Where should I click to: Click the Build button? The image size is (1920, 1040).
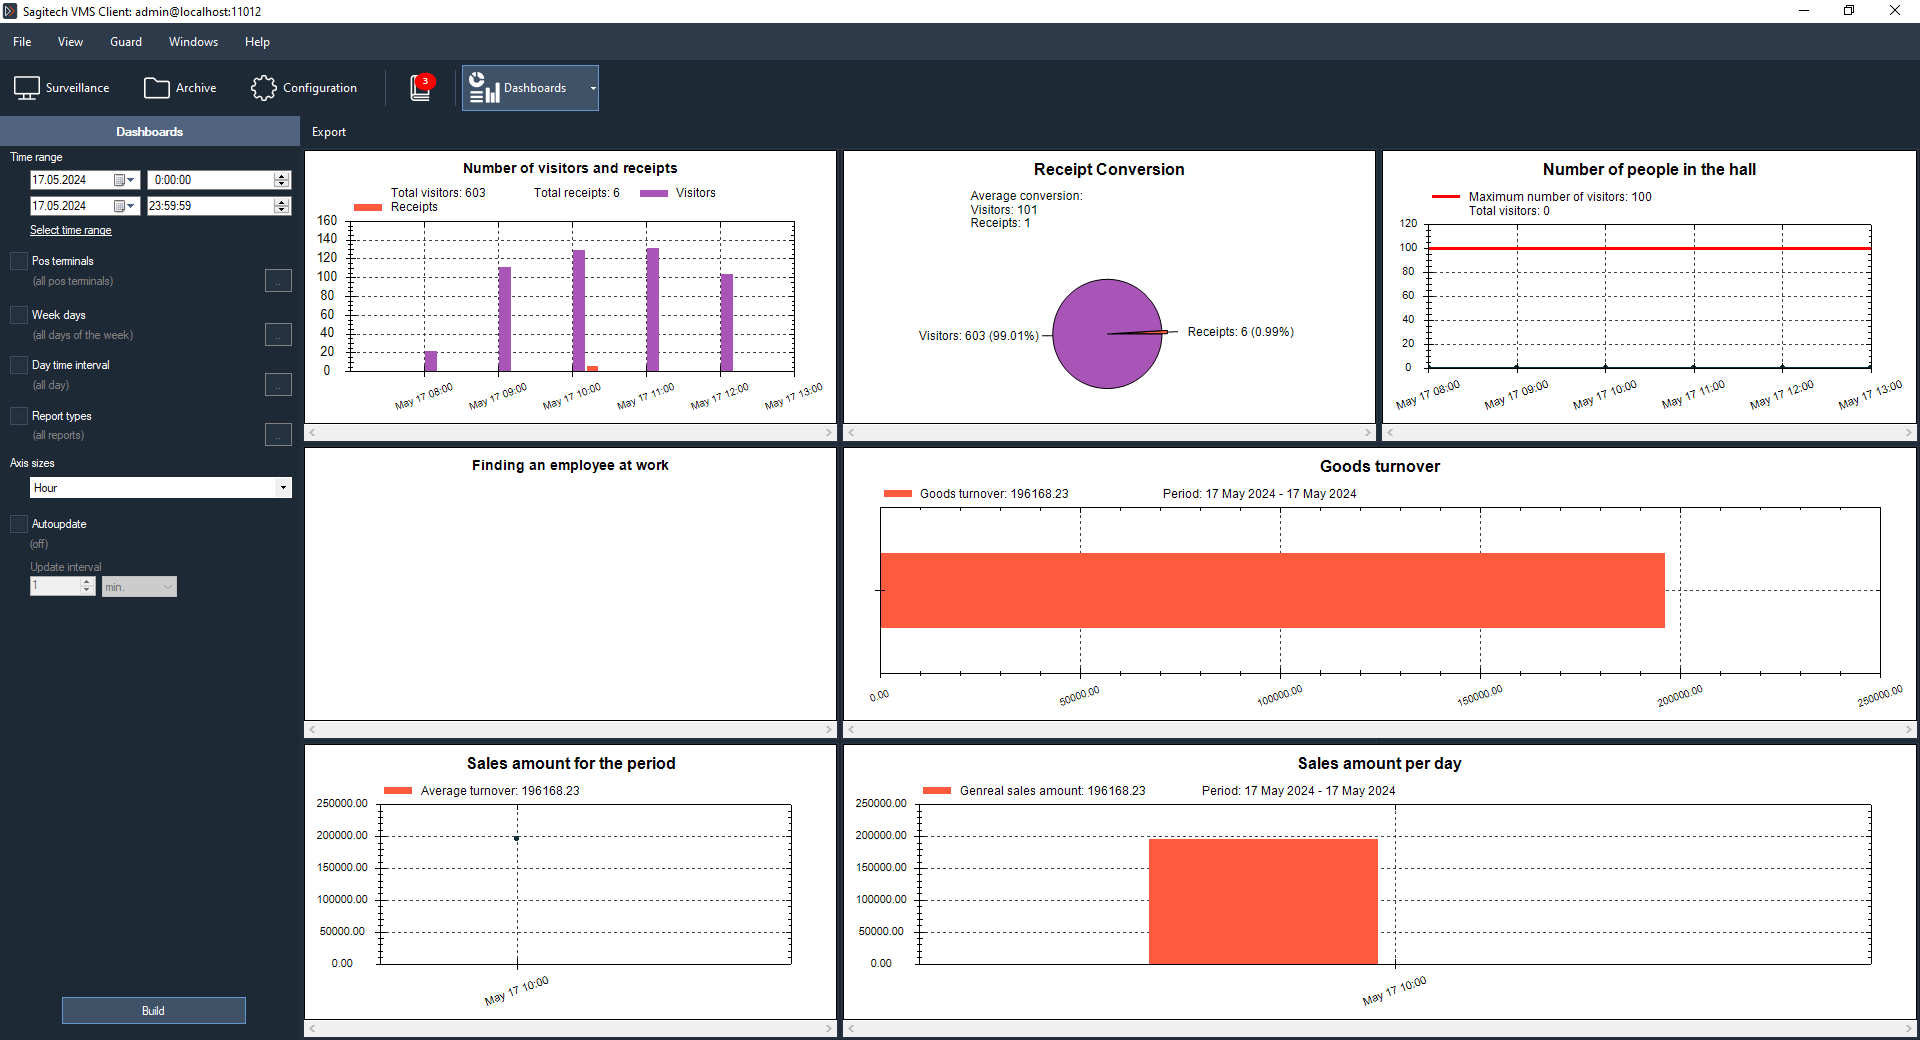[153, 1010]
